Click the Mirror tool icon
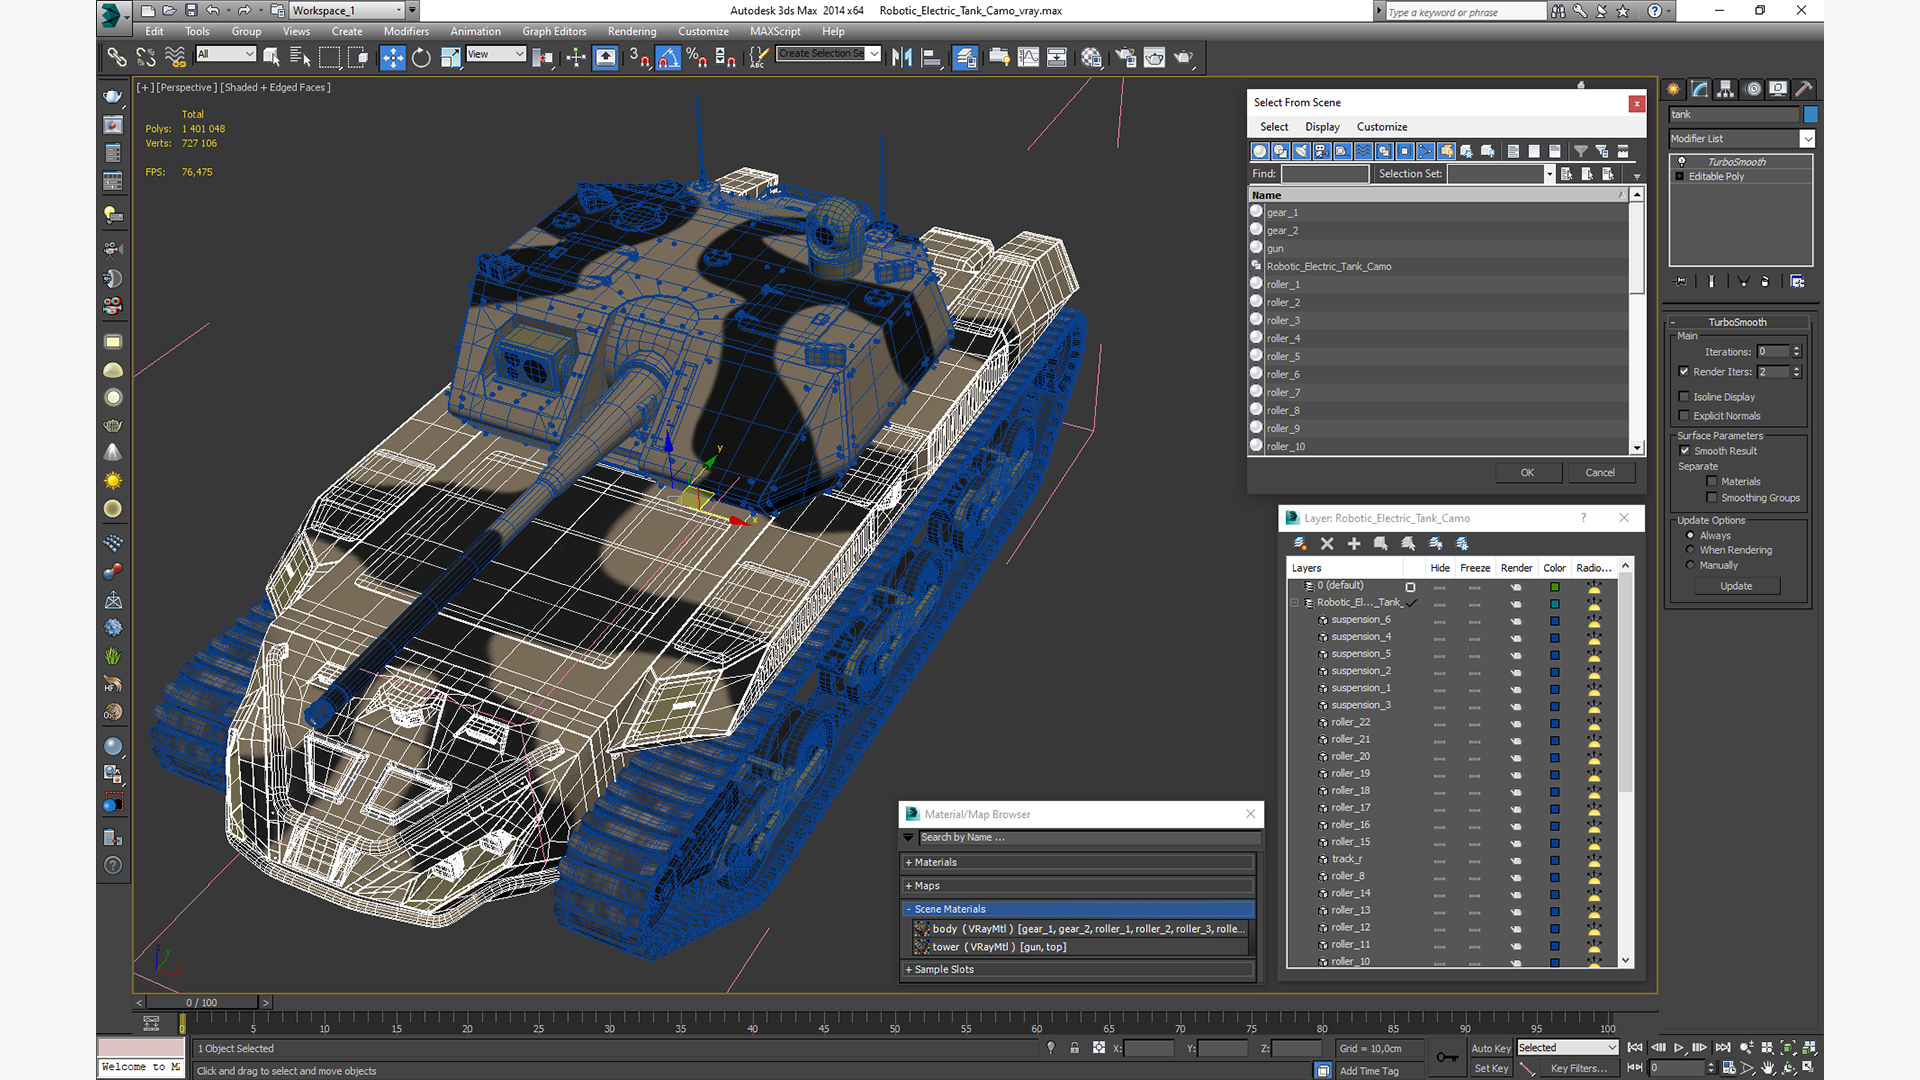The image size is (1920, 1080). [x=902, y=58]
